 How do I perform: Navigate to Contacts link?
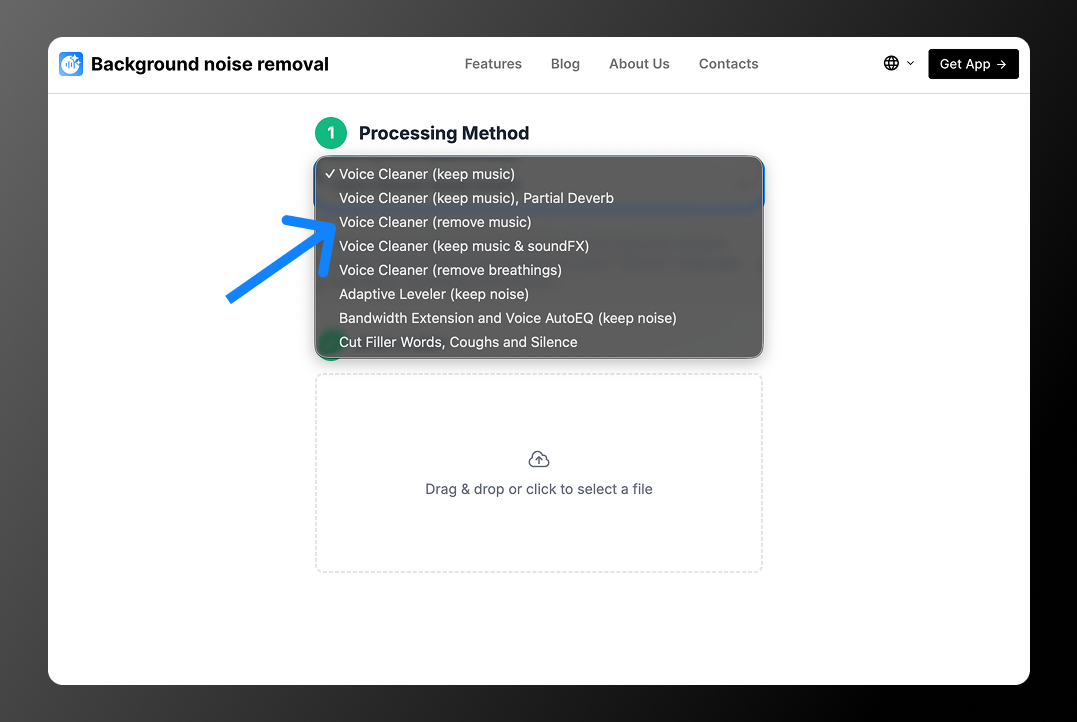(x=728, y=64)
